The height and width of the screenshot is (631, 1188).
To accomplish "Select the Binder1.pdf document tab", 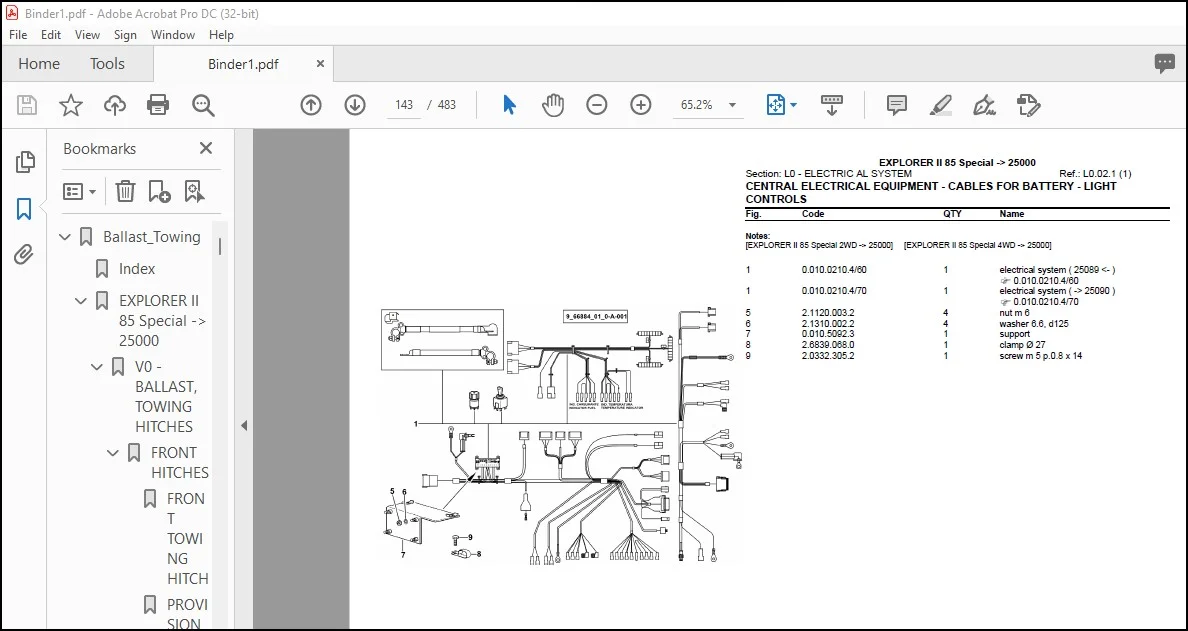I will coord(243,64).
